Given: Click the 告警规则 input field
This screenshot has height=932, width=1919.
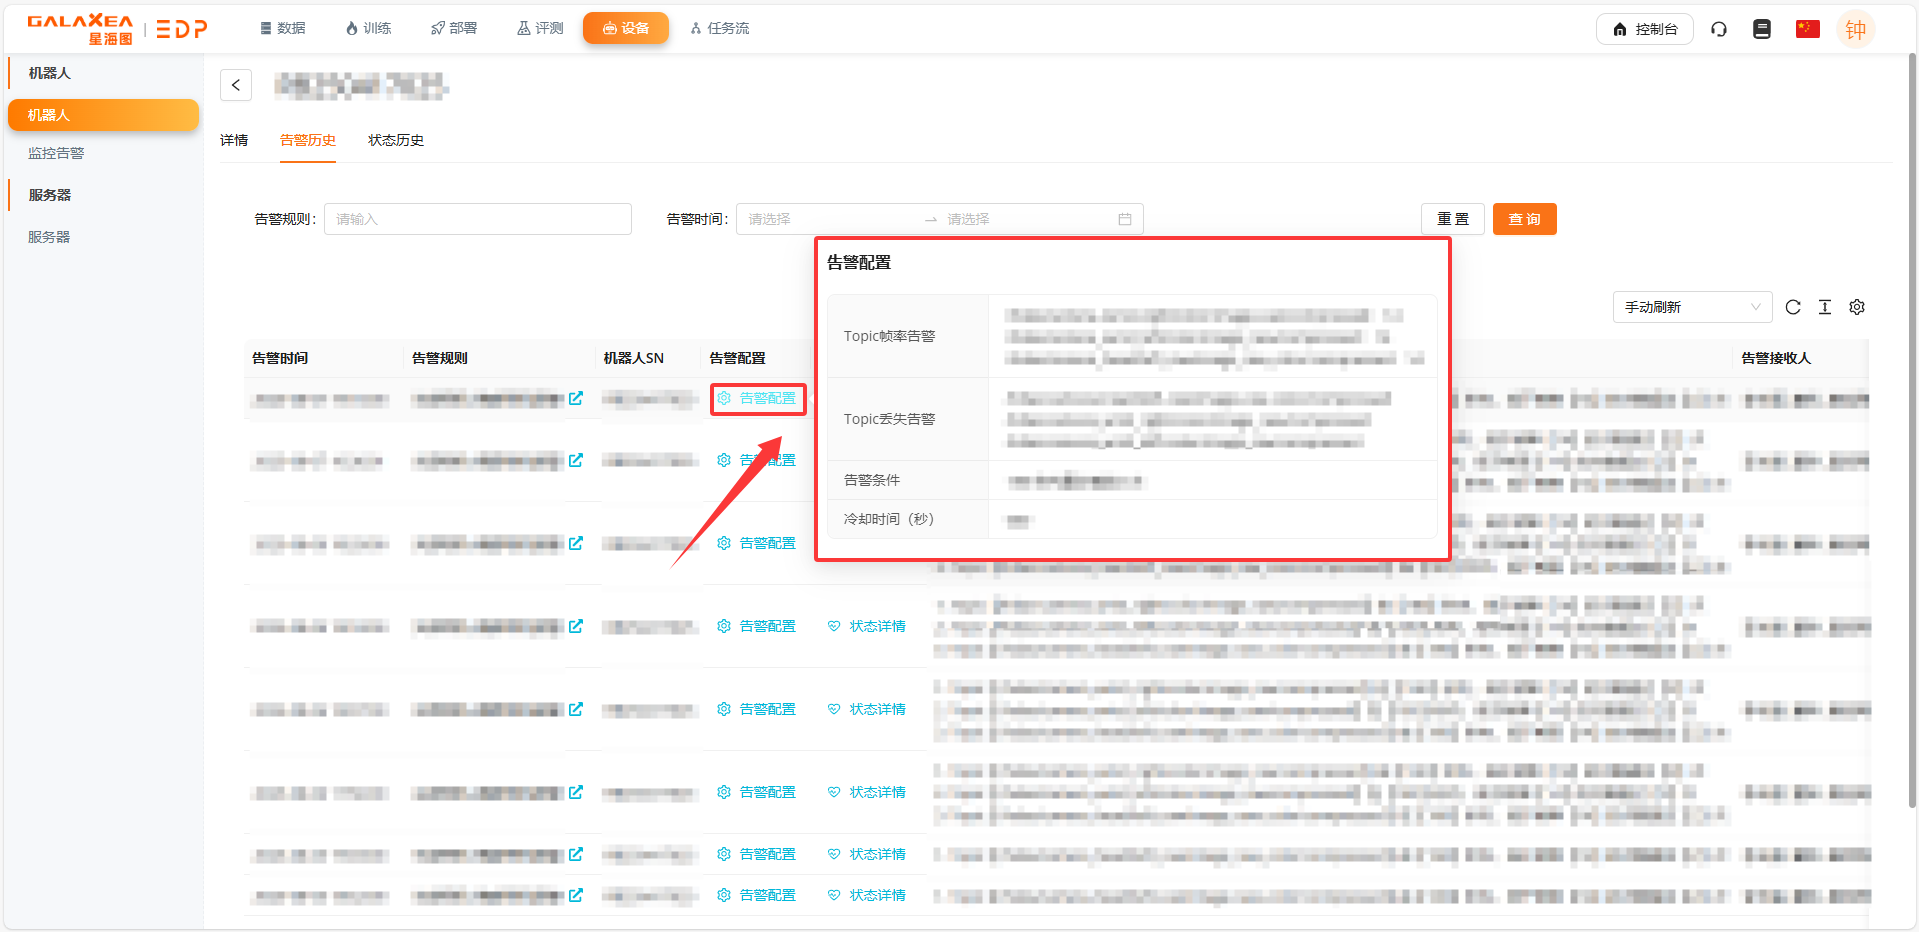Looking at the screenshot, I should pyautogui.click(x=478, y=219).
